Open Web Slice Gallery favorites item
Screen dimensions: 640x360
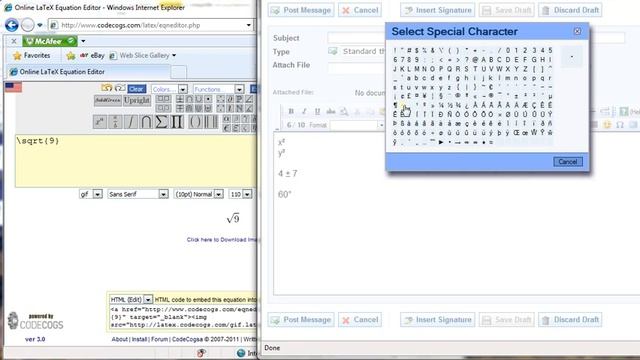click(142, 56)
